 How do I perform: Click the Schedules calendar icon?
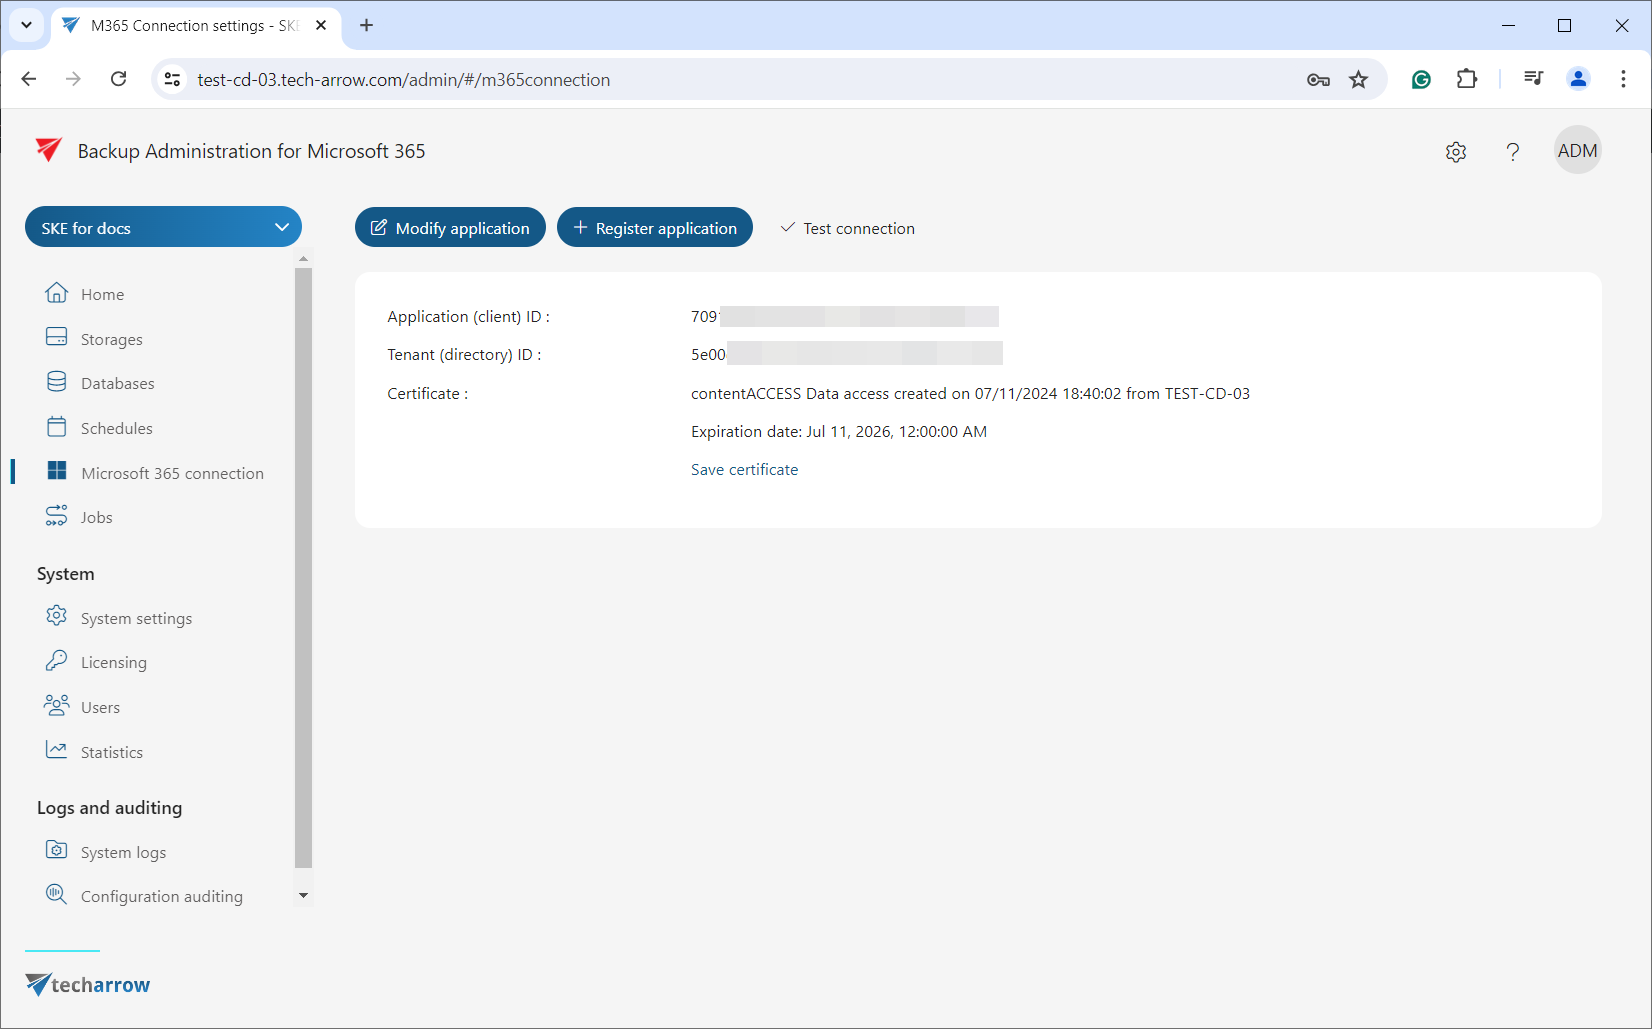point(57,427)
